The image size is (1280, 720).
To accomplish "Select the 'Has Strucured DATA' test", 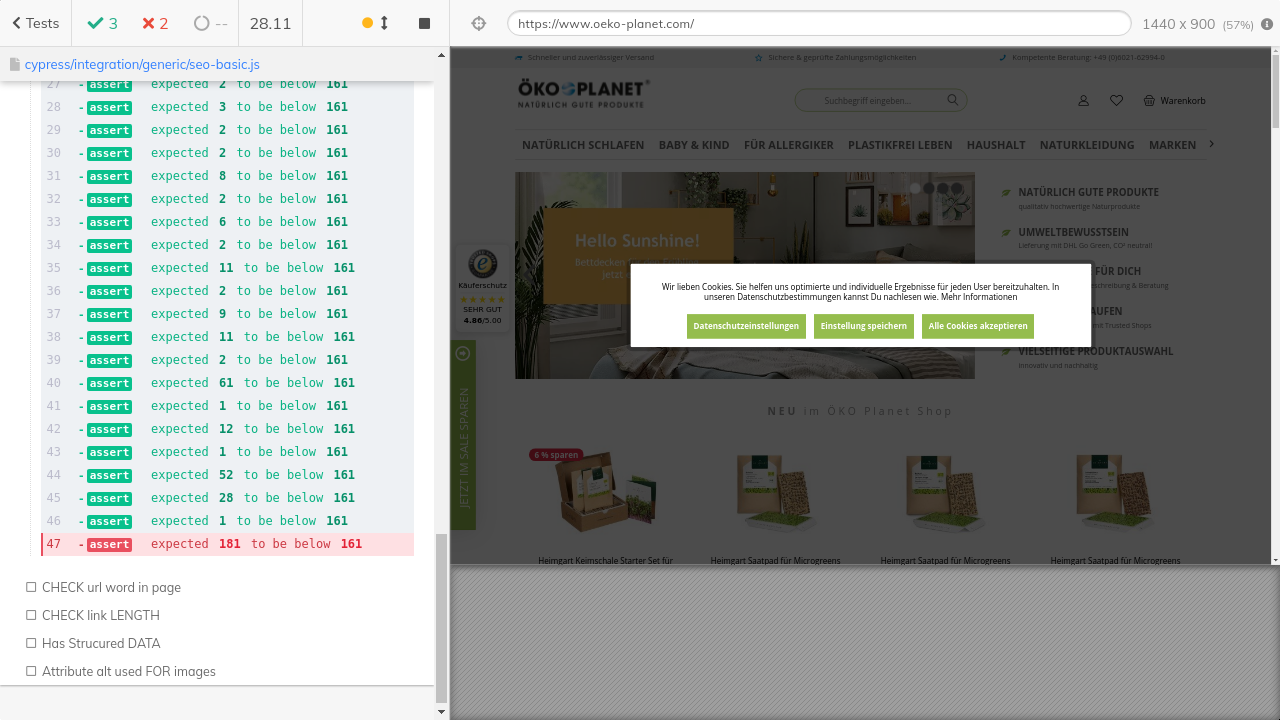I will click(101, 643).
